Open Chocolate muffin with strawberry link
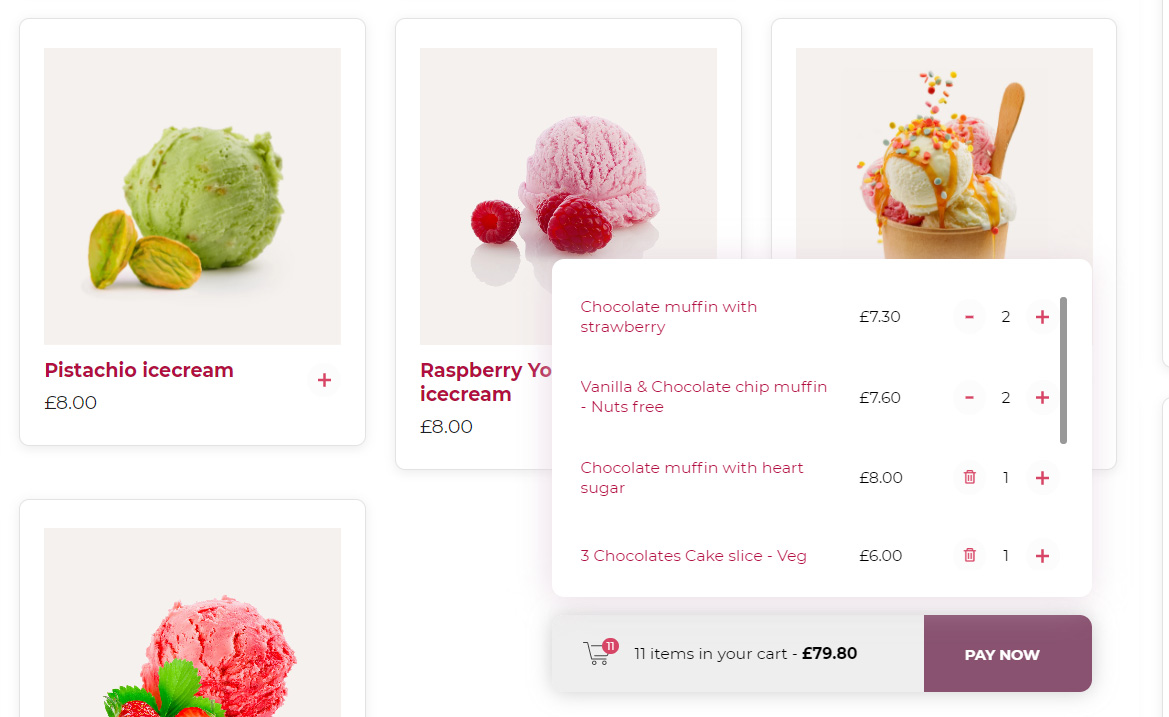1169x717 pixels. [669, 317]
